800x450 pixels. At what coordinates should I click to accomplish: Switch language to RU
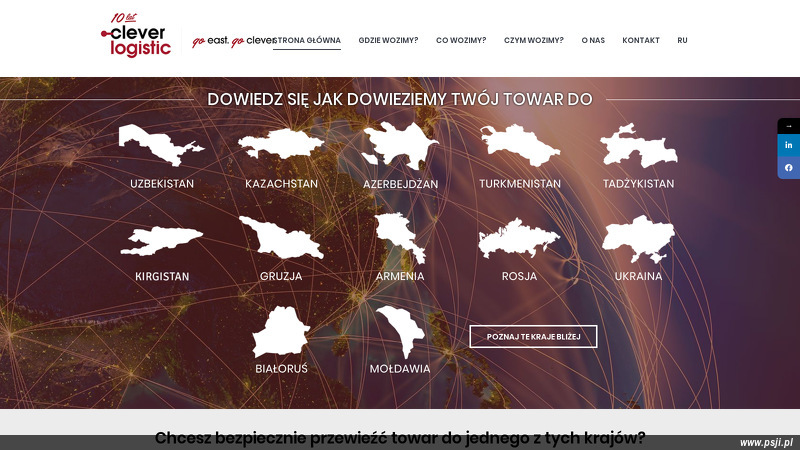coord(682,40)
